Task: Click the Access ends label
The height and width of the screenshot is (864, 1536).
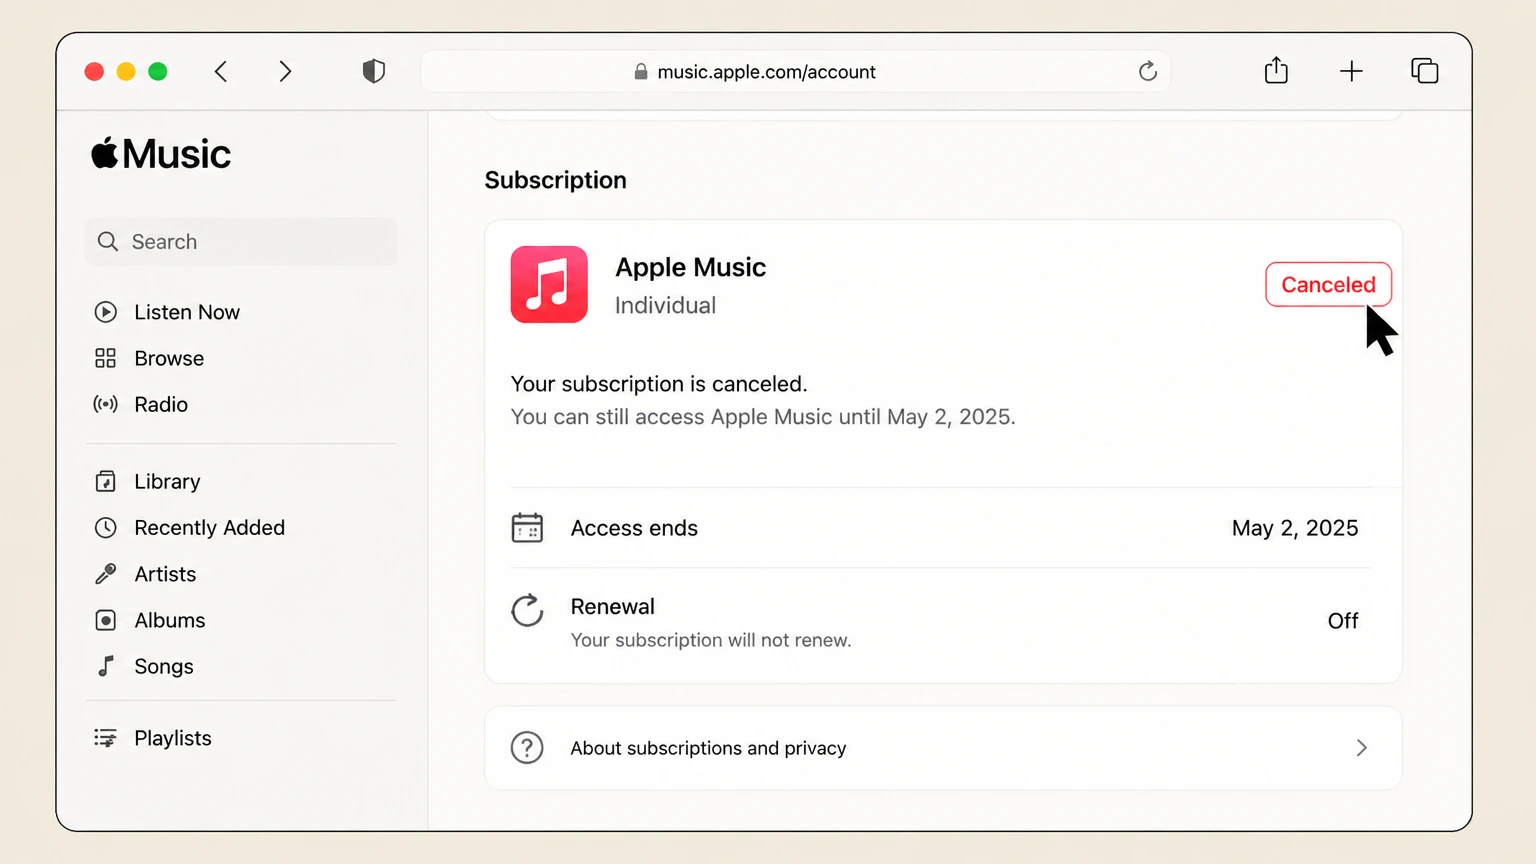Action: click(634, 528)
